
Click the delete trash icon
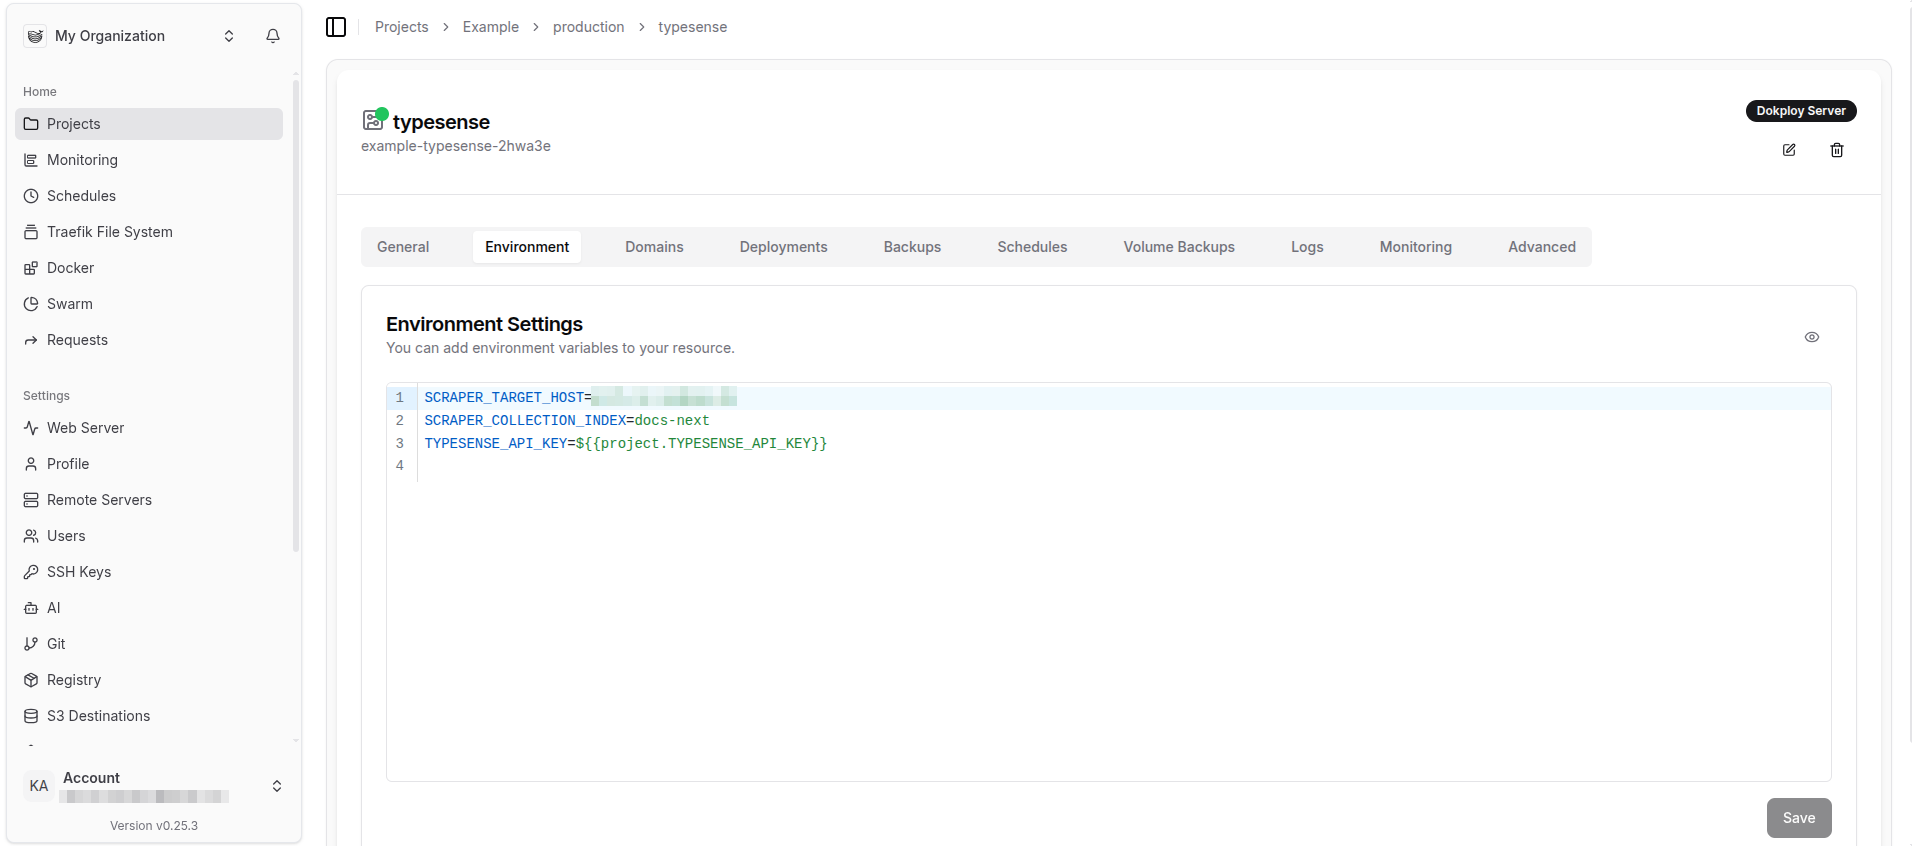click(1837, 150)
